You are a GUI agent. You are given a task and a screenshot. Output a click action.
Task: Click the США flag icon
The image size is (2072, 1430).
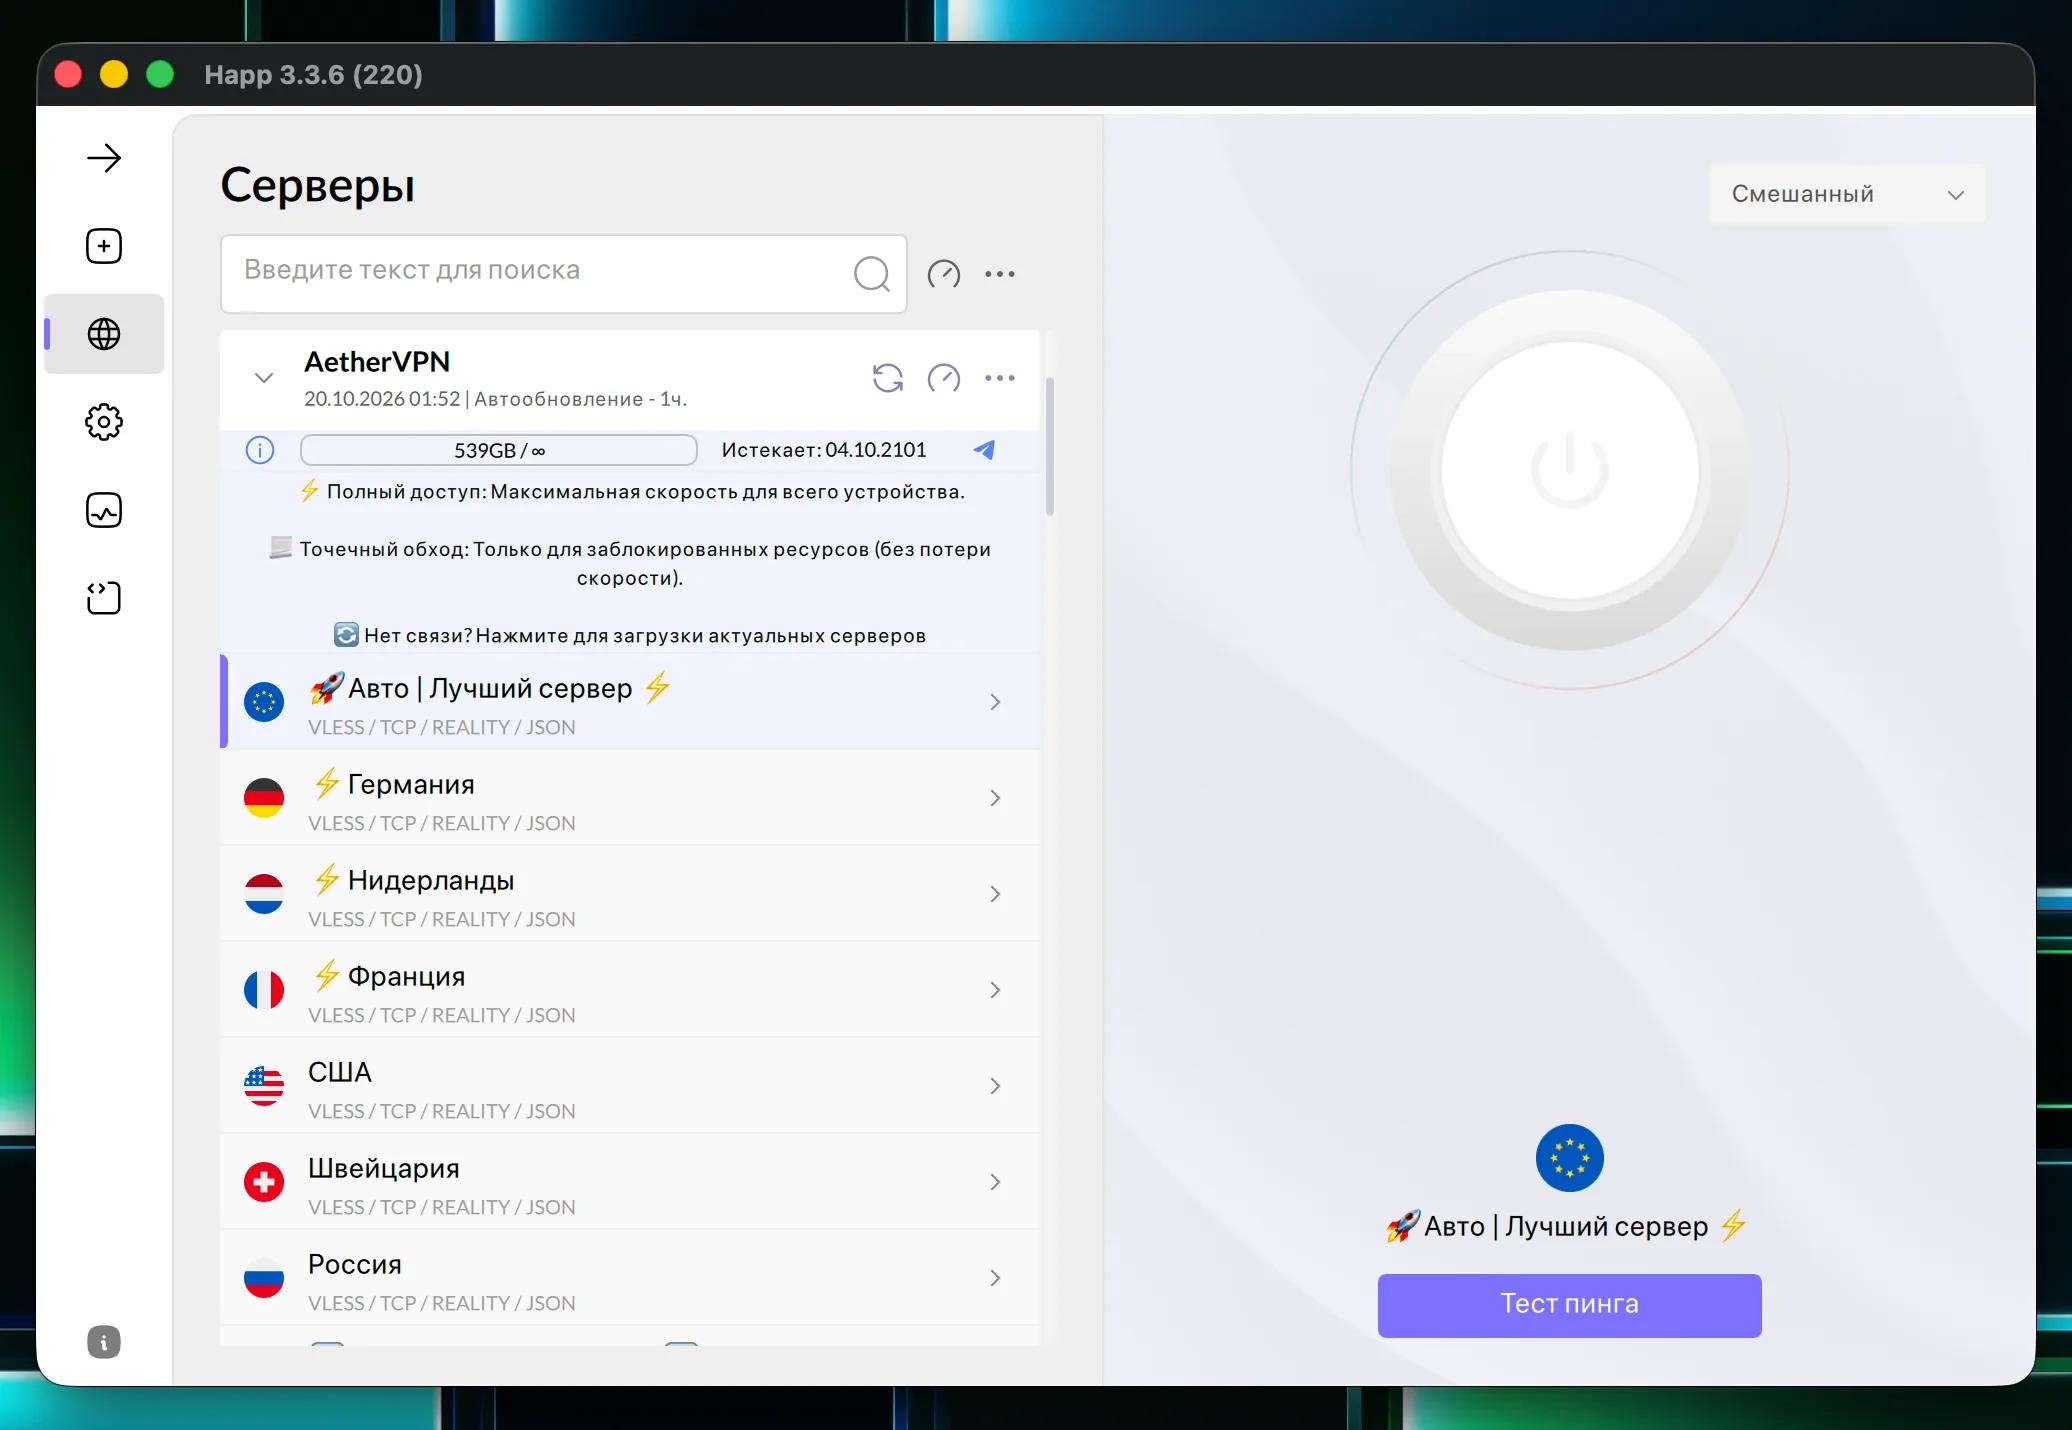click(x=264, y=1086)
